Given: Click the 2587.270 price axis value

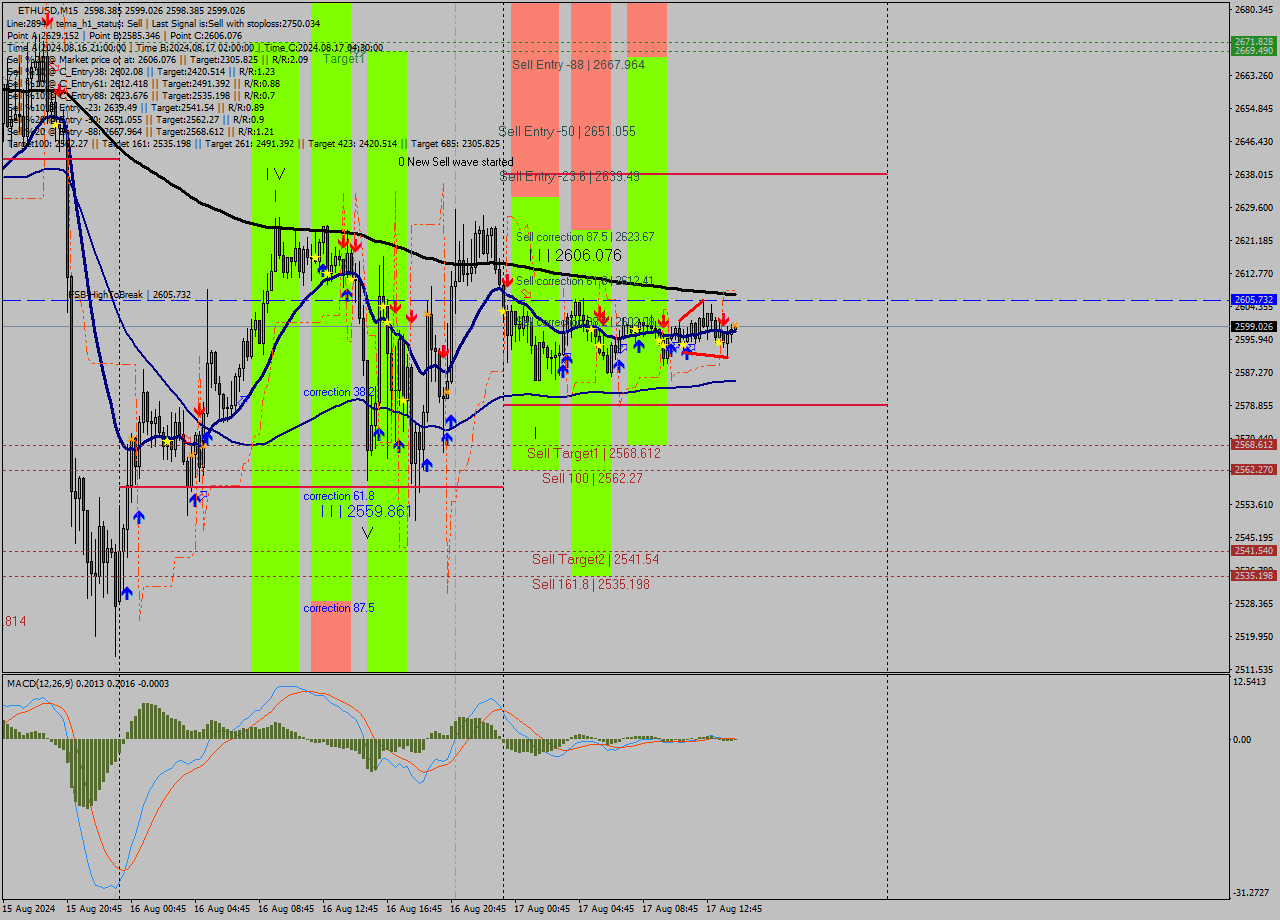Looking at the screenshot, I should (1253, 372).
